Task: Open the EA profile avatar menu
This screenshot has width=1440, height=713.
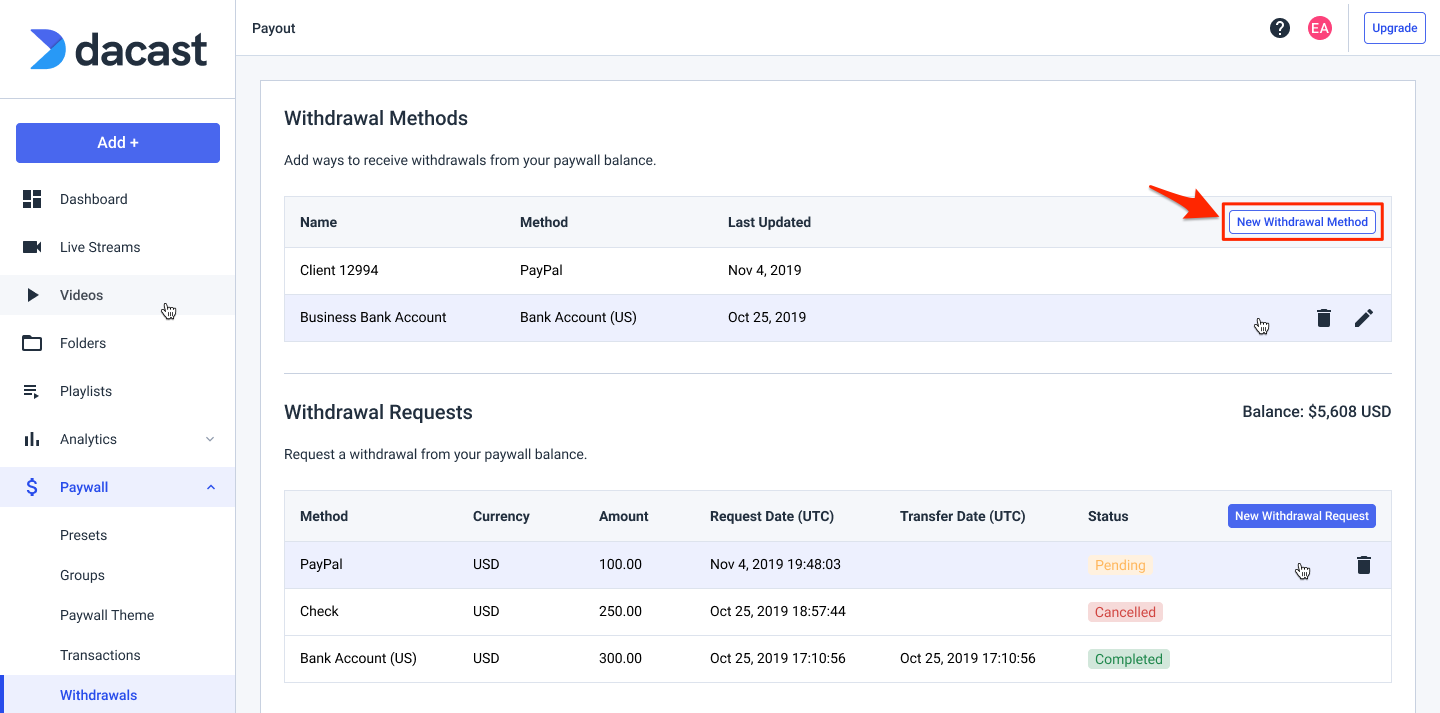Action: tap(1320, 28)
